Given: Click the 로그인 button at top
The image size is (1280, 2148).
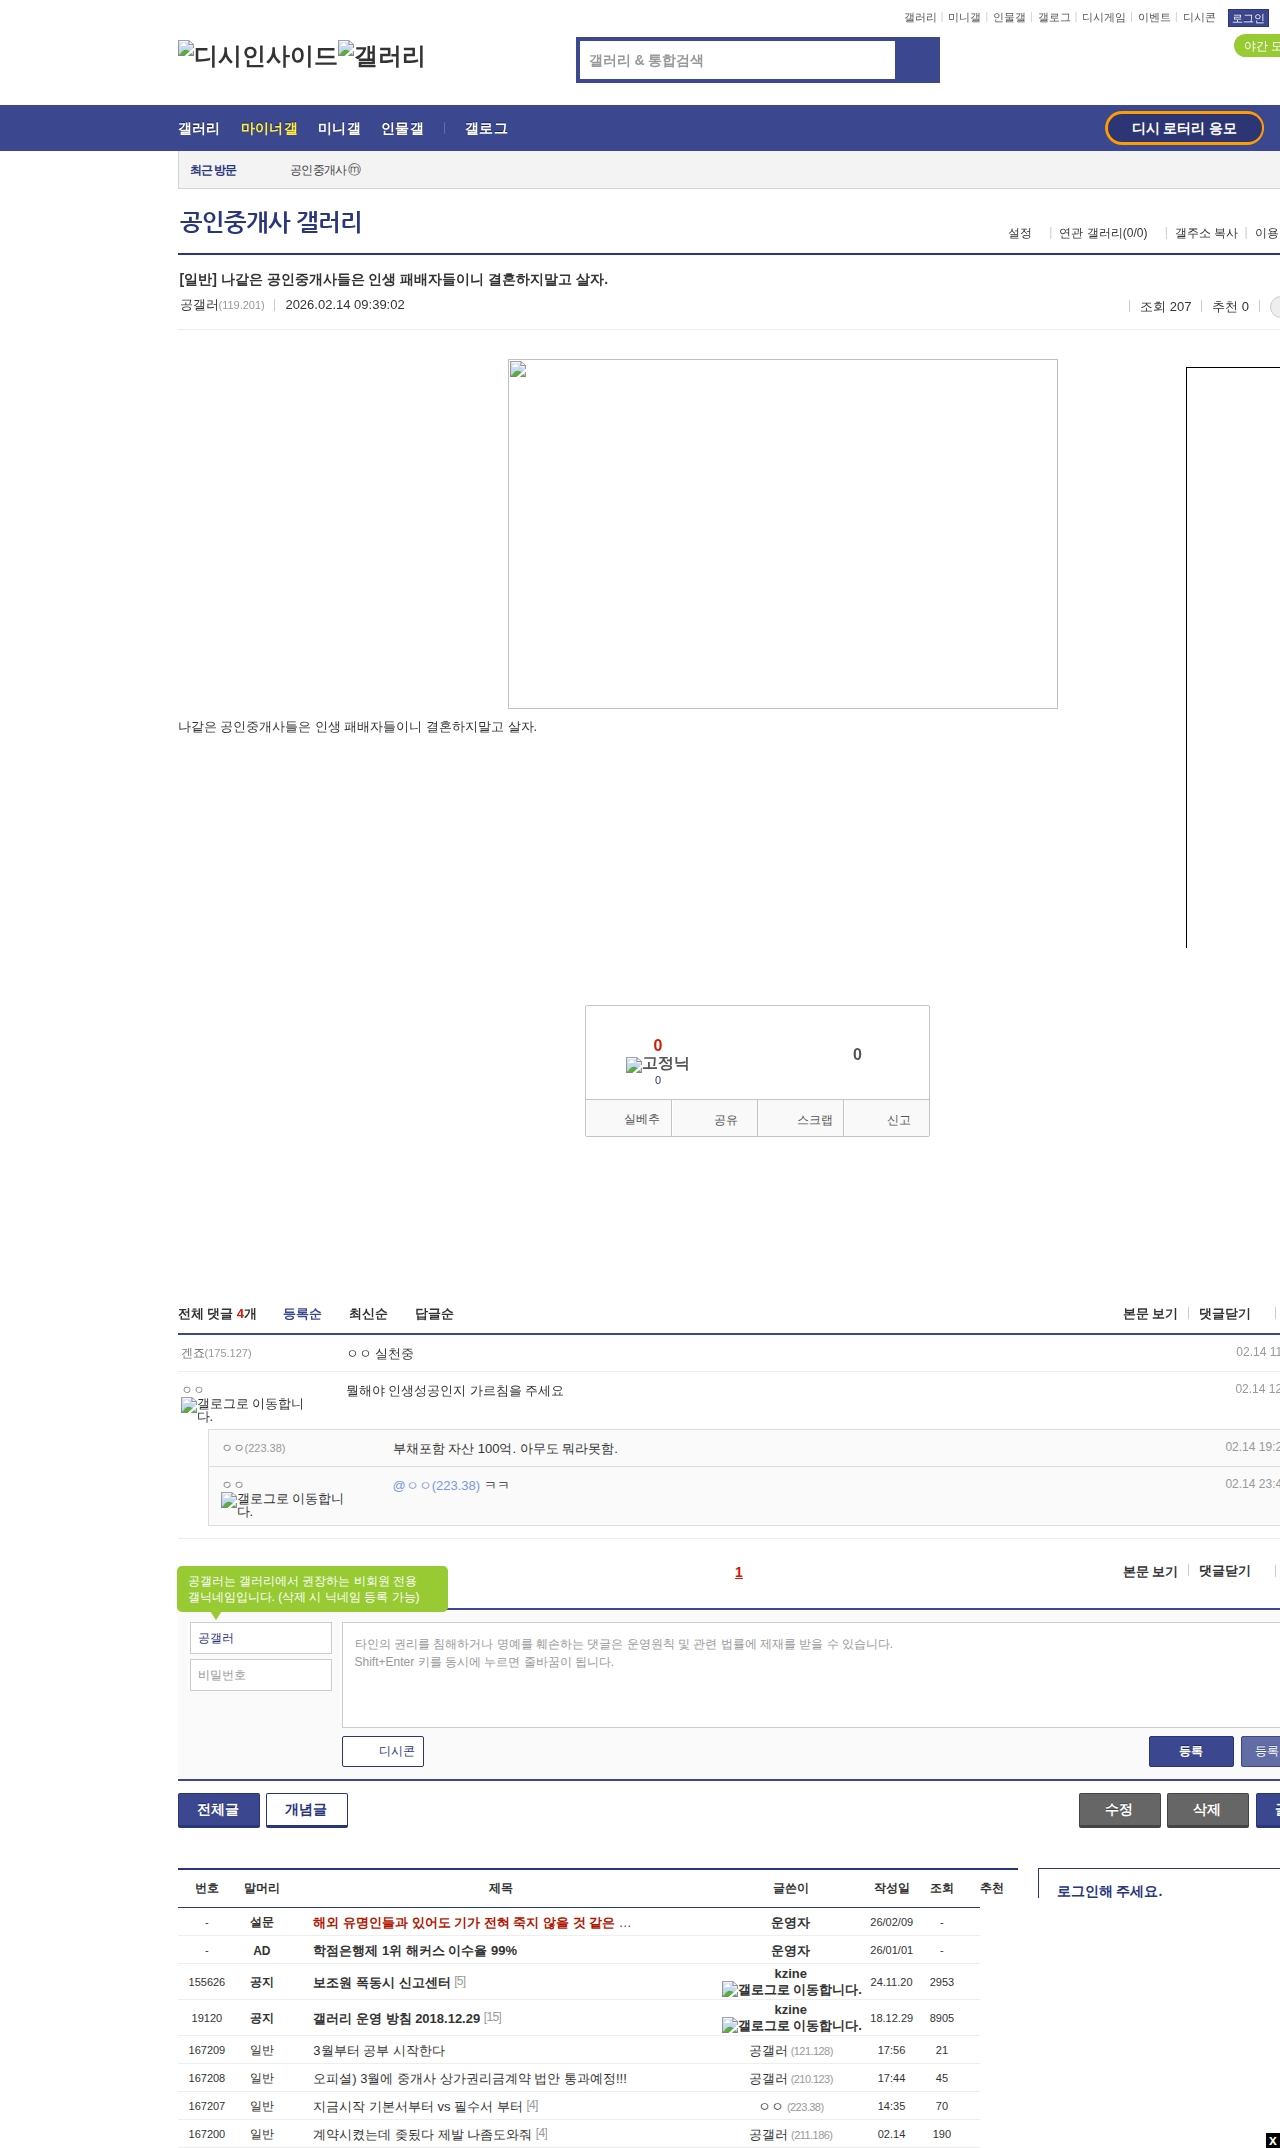Looking at the screenshot, I should click(x=1248, y=18).
